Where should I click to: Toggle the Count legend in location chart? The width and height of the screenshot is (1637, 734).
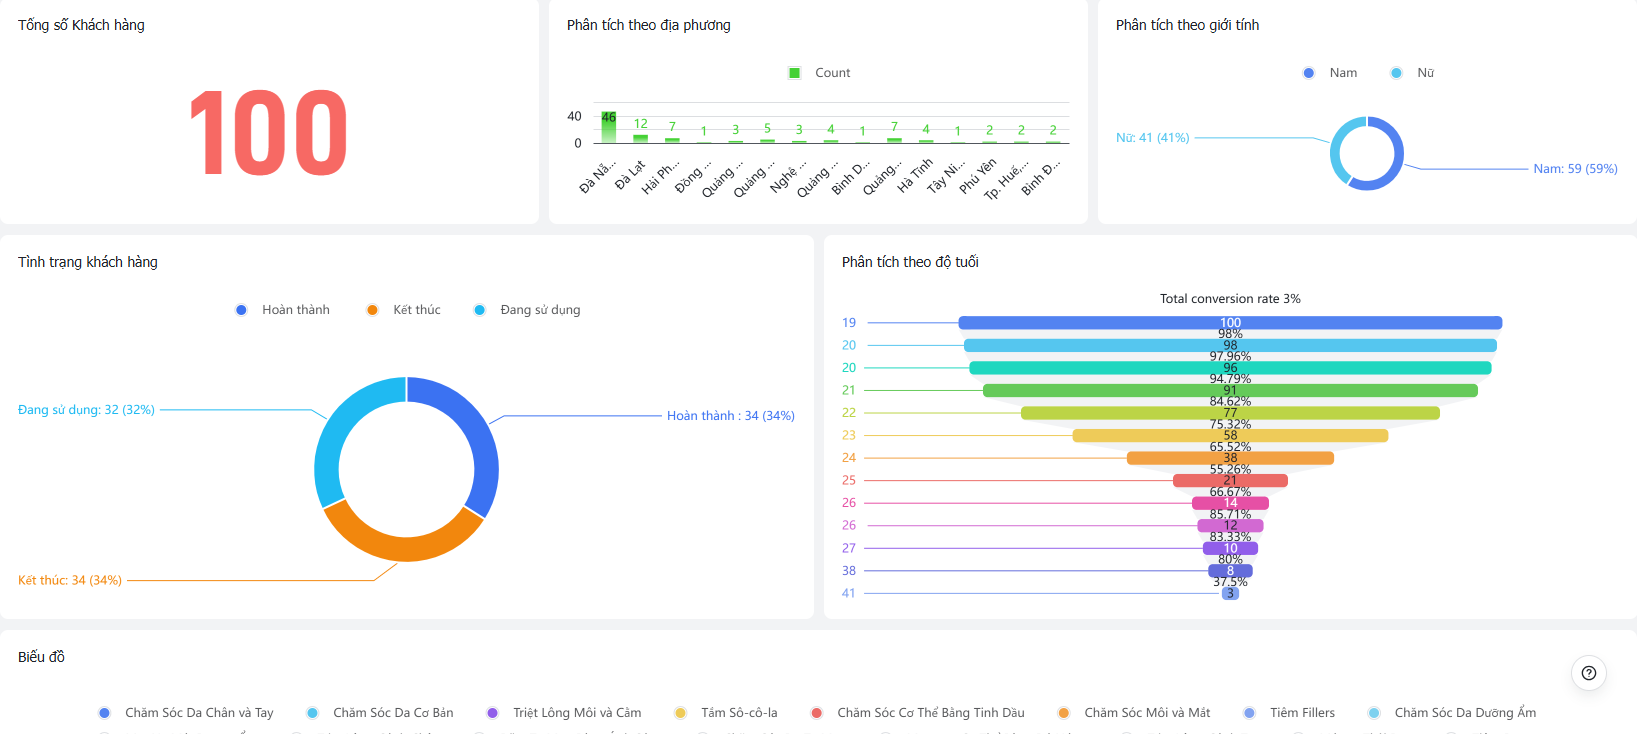pos(819,73)
